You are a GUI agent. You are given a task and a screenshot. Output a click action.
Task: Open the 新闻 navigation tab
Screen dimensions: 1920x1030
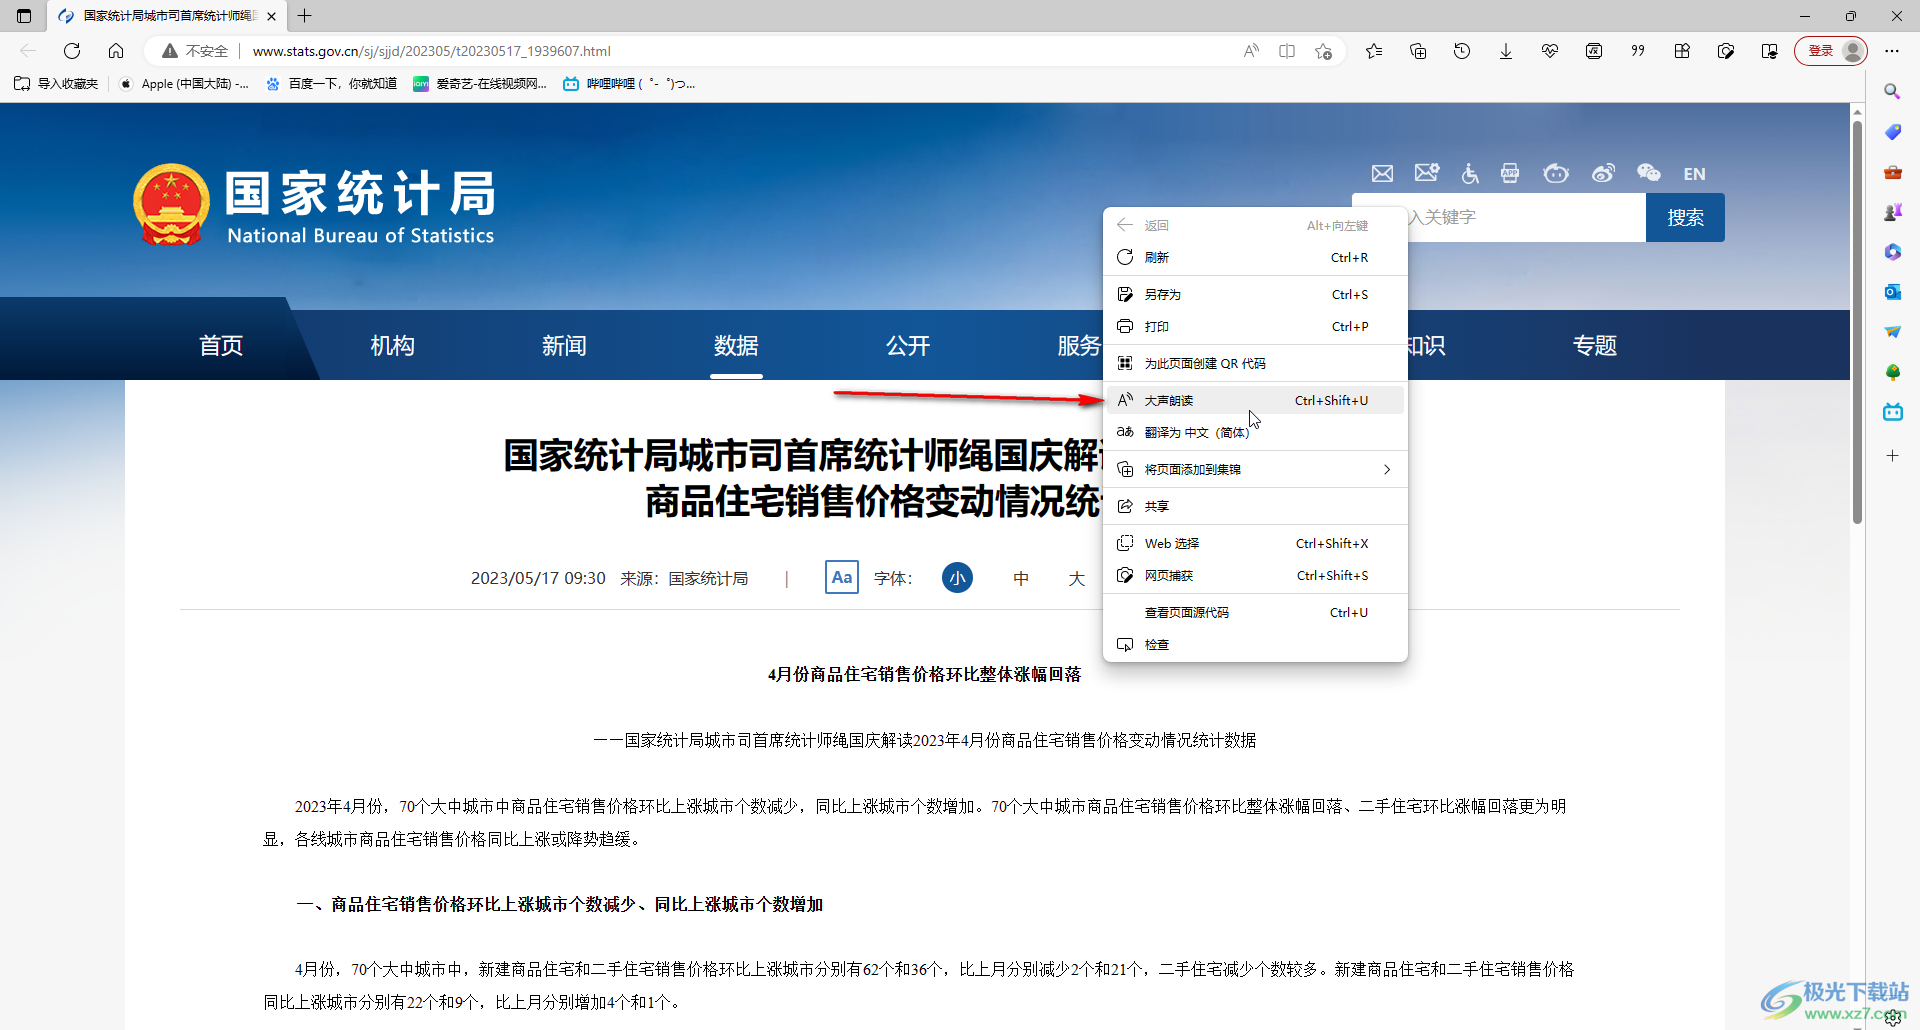564,346
